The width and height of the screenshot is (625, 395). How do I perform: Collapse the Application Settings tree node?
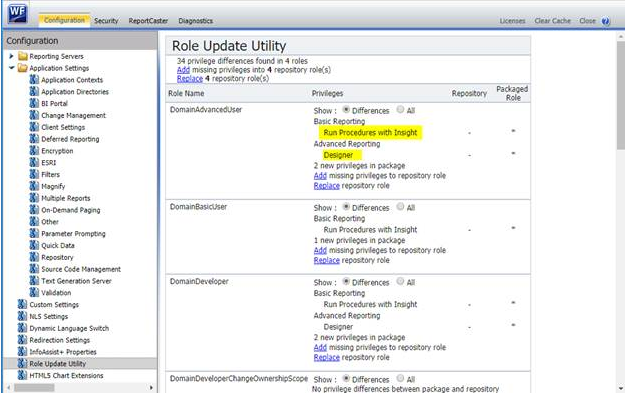[12, 68]
